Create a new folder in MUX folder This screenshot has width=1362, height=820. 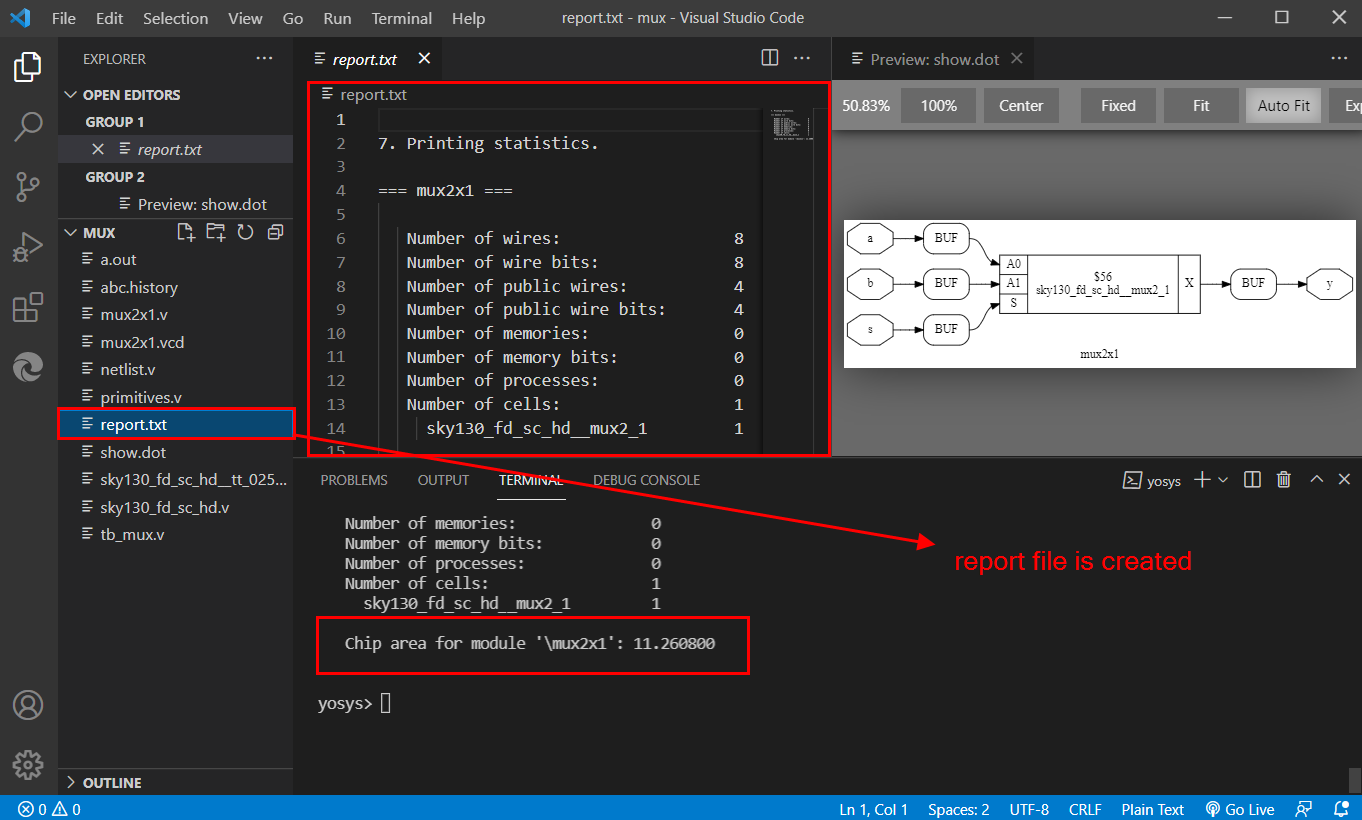coord(216,232)
